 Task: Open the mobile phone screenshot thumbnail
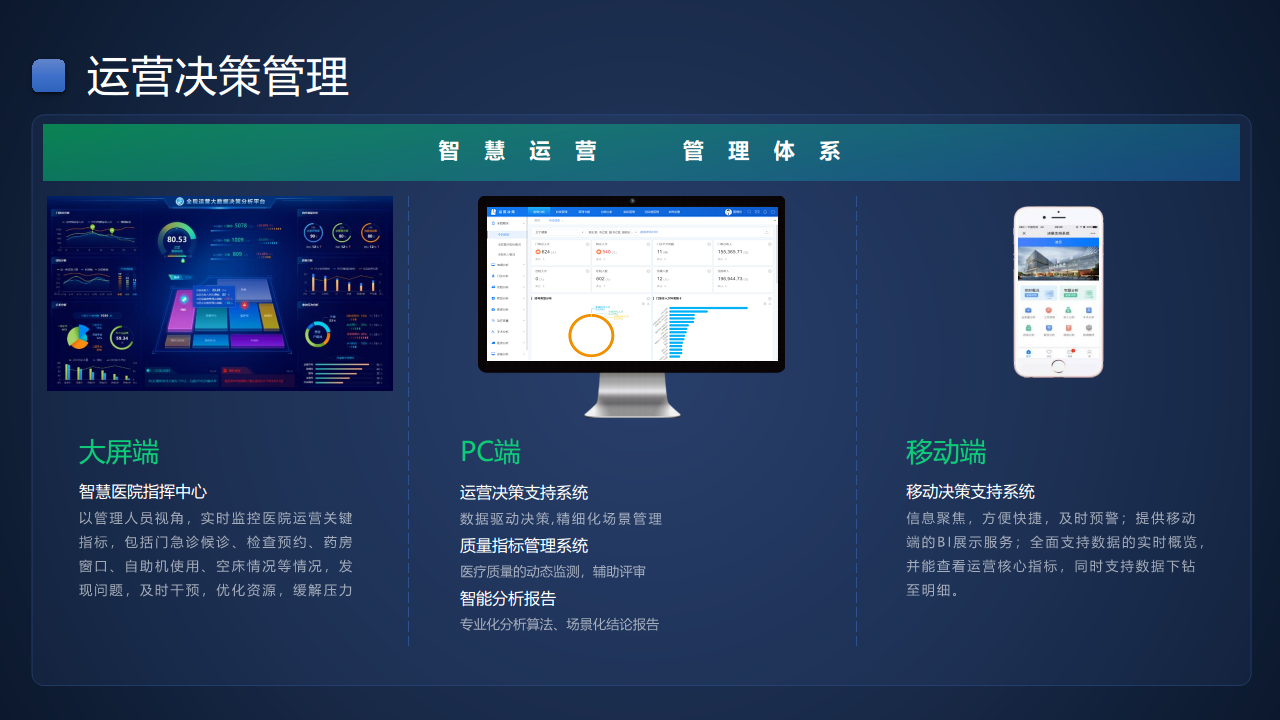pyautogui.click(x=1058, y=292)
